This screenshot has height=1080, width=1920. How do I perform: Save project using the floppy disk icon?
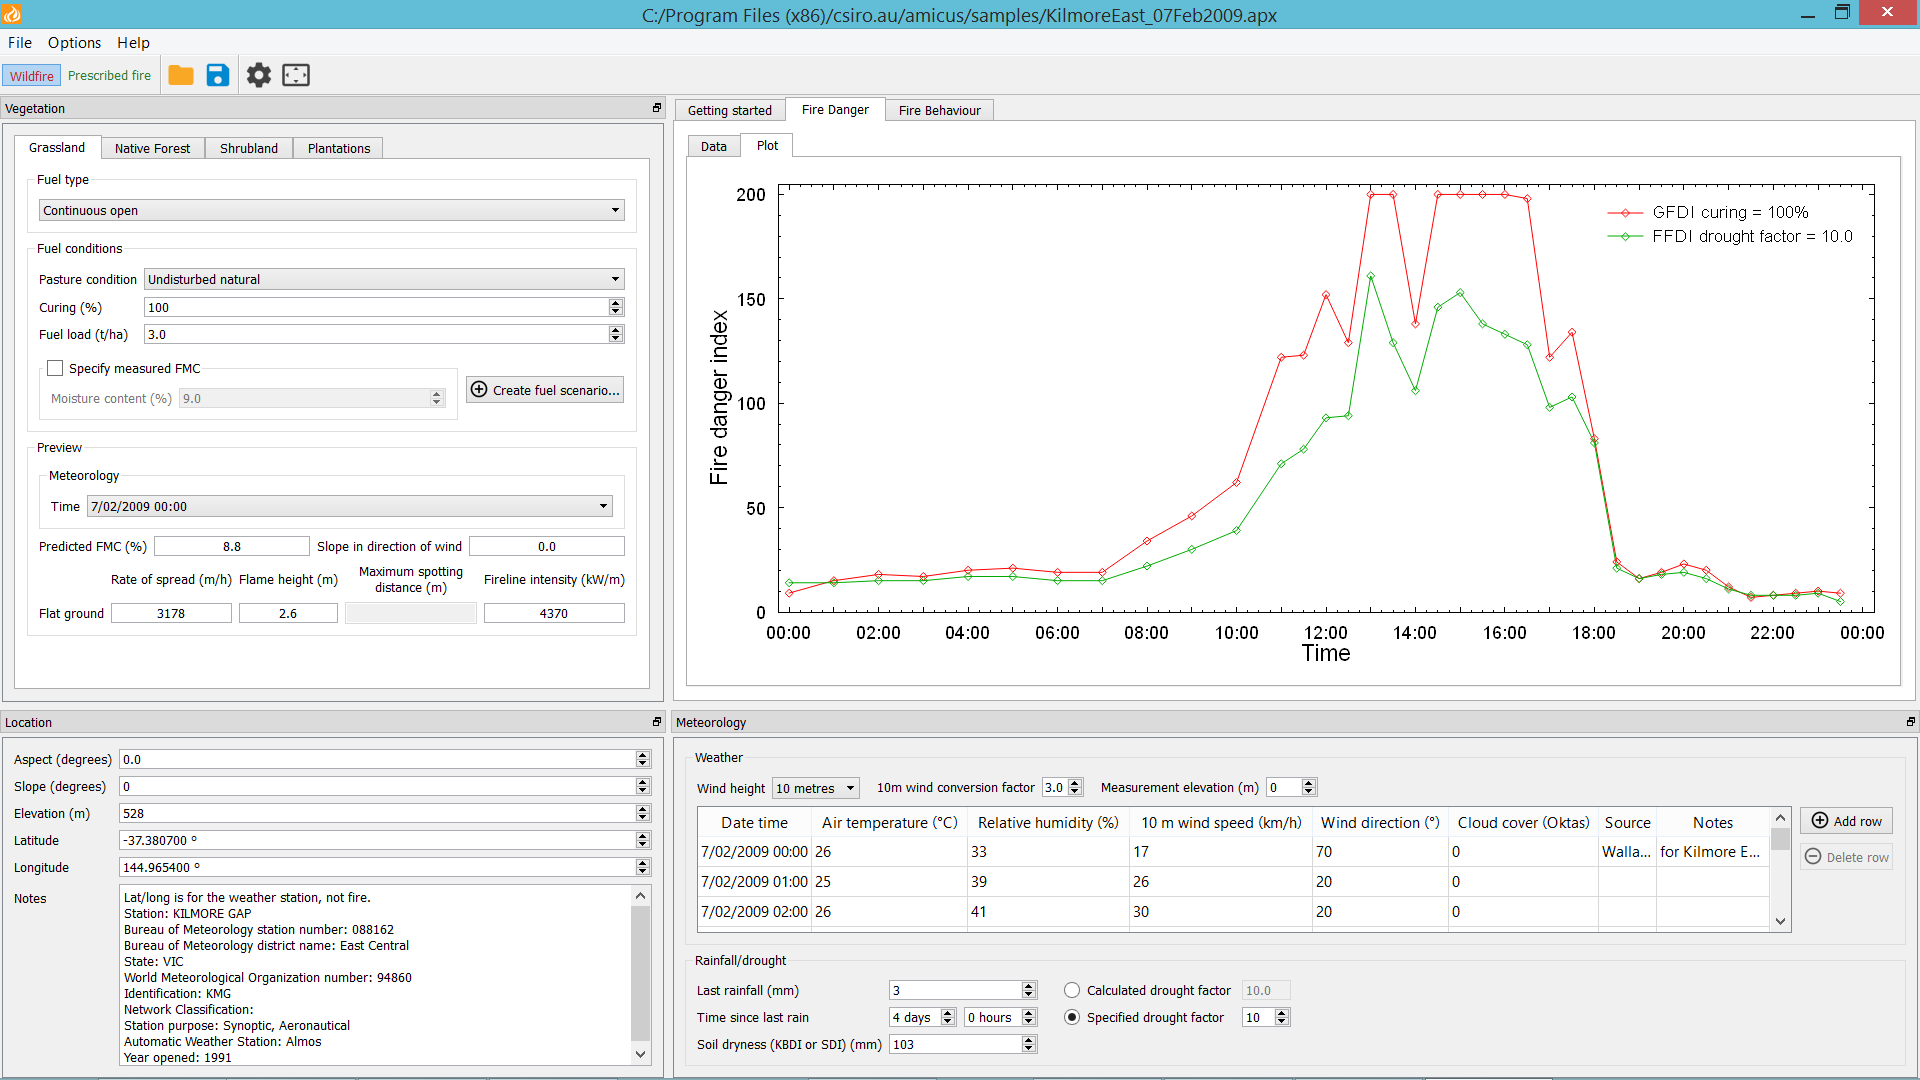217,75
